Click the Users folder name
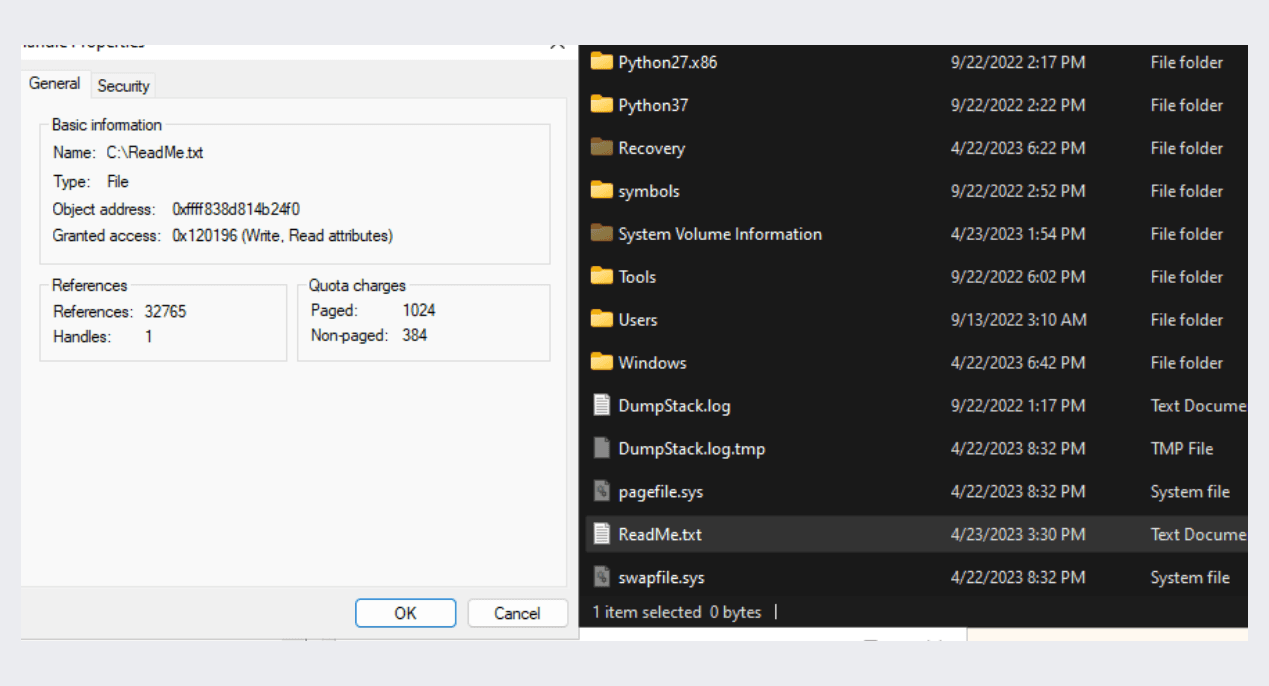 [638, 320]
